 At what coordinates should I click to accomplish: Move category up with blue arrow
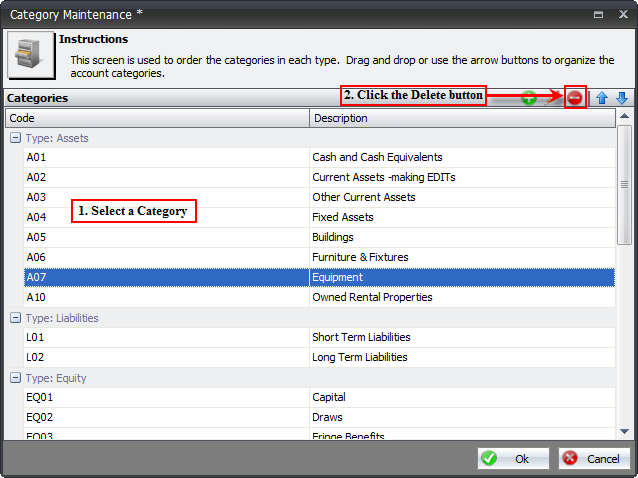pyautogui.click(x=602, y=98)
